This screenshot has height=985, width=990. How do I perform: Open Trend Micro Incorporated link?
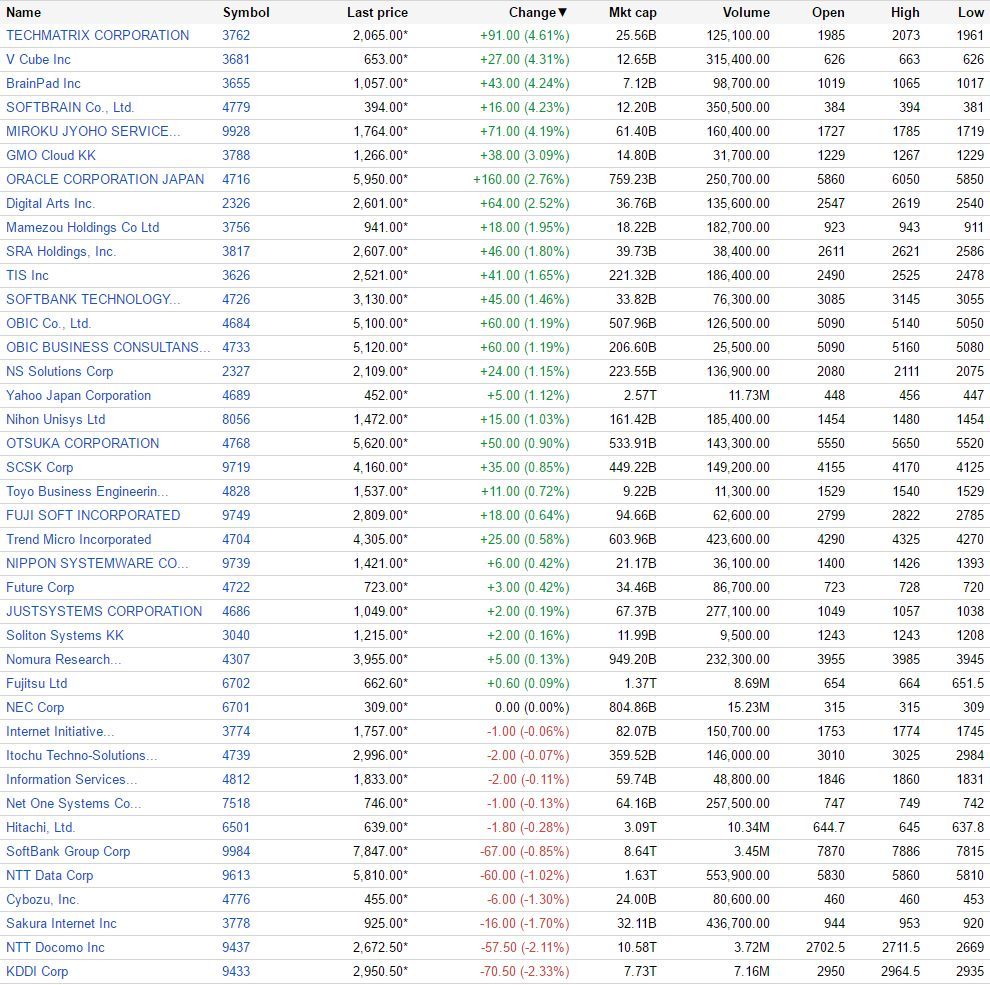[78, 539]
